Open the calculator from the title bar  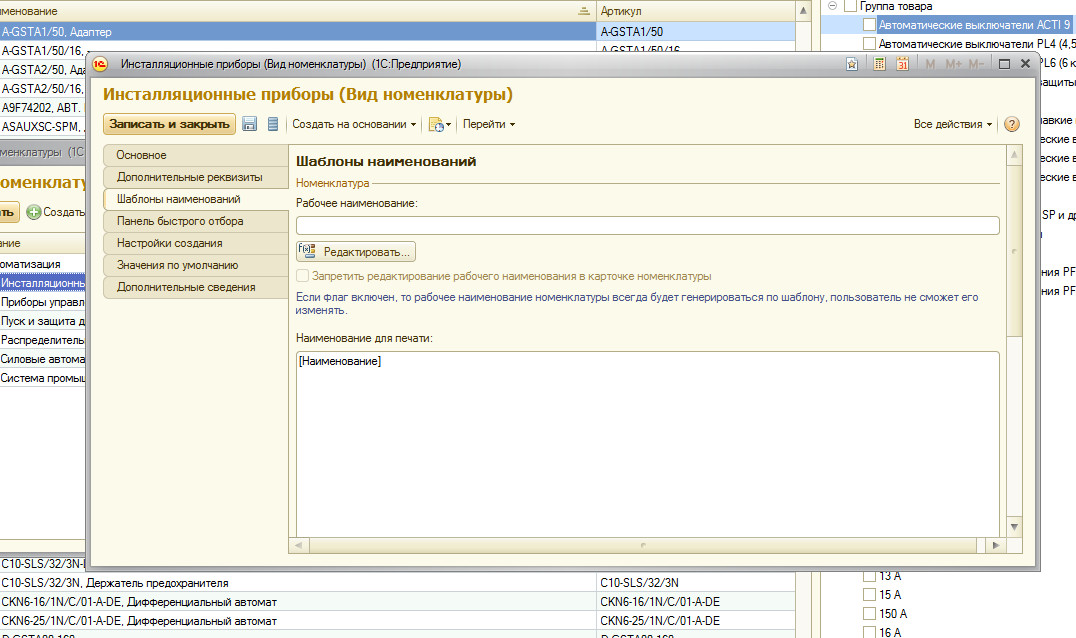(880, 64)
